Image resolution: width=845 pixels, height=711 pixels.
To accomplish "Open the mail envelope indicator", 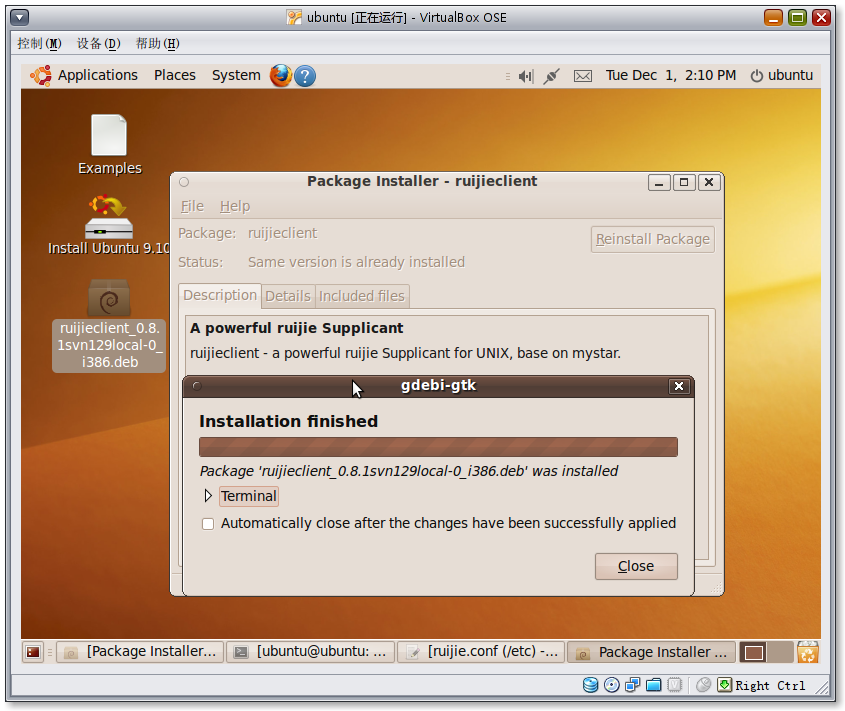I will click(x=583, y=76).
